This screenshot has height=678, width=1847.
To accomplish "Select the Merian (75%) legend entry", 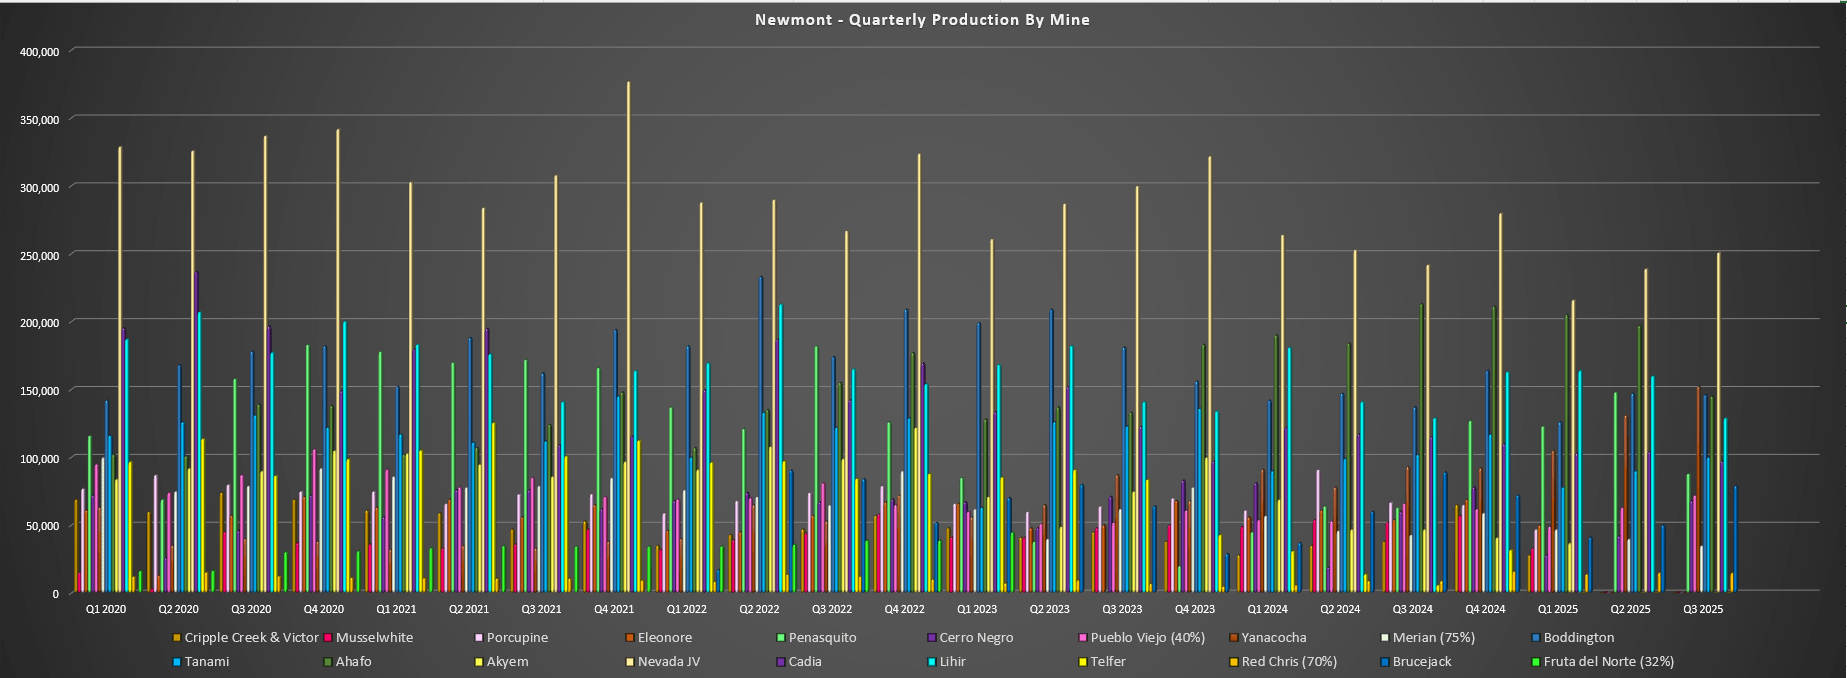I will pos(1427,637).
